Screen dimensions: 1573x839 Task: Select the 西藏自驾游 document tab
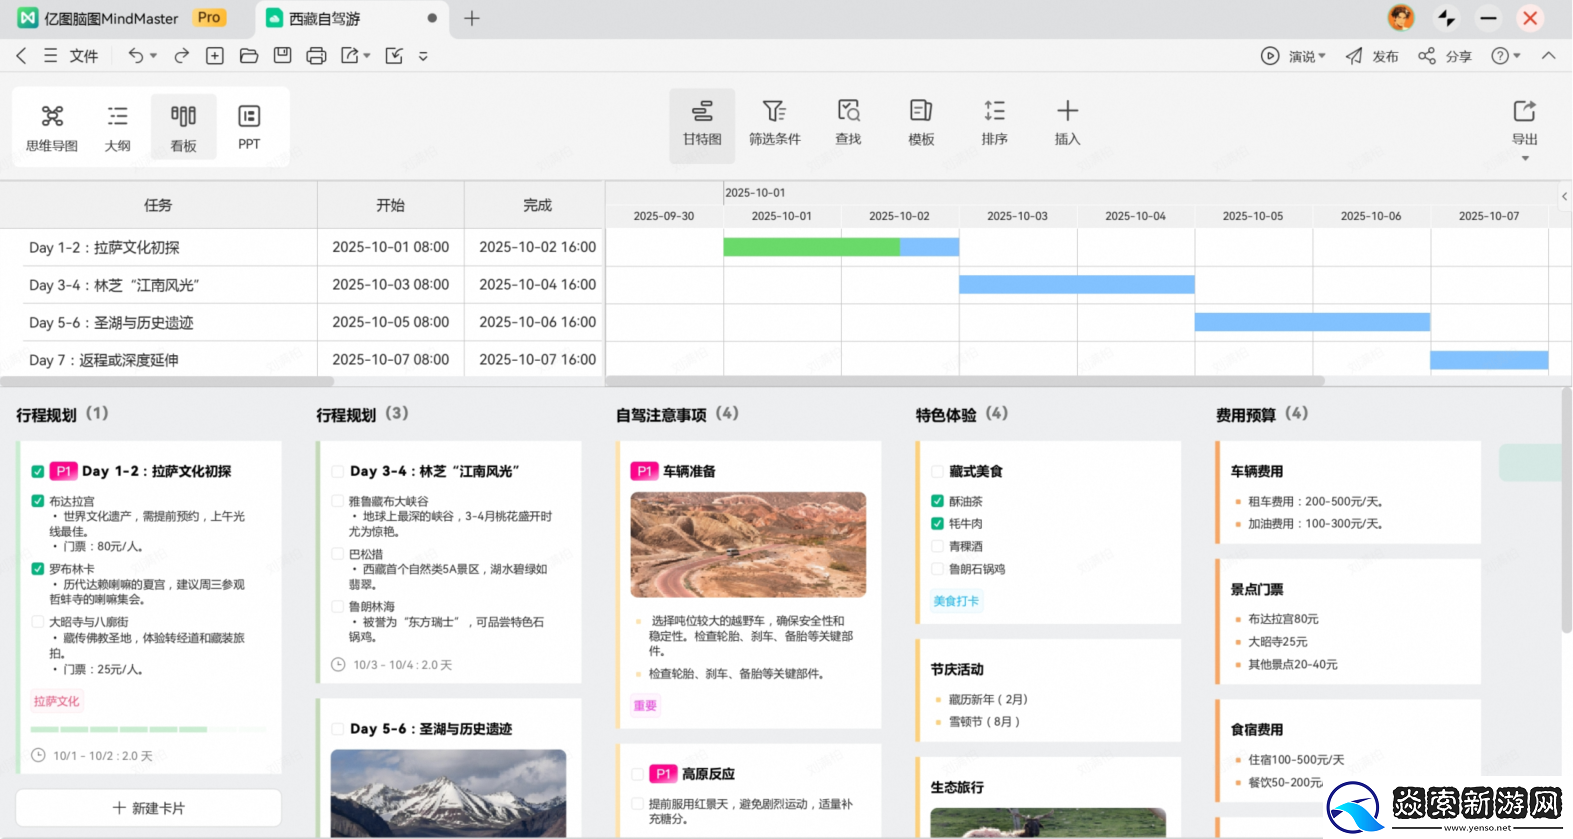[351, 18]
